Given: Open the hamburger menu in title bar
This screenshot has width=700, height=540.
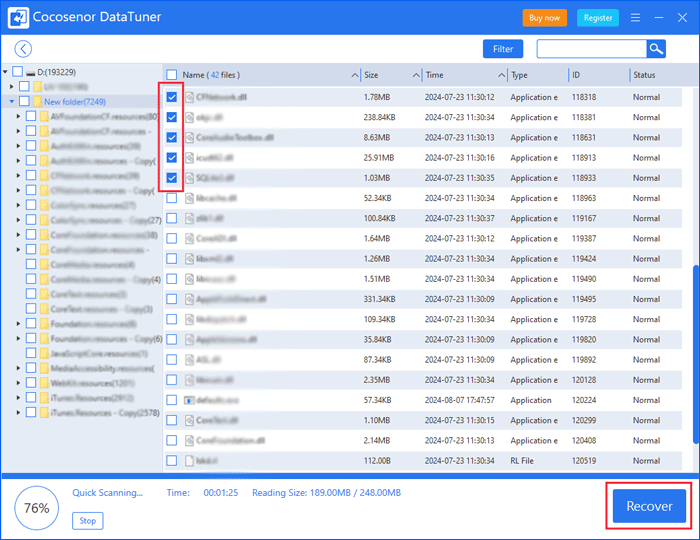Looking at the screenshot, I should 635,17.
